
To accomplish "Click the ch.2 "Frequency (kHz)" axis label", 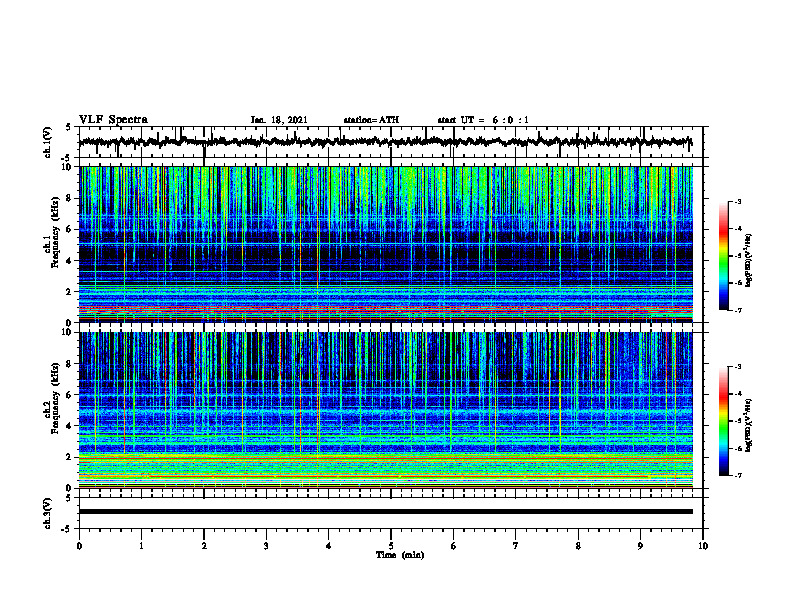I will tap(55, 398).
